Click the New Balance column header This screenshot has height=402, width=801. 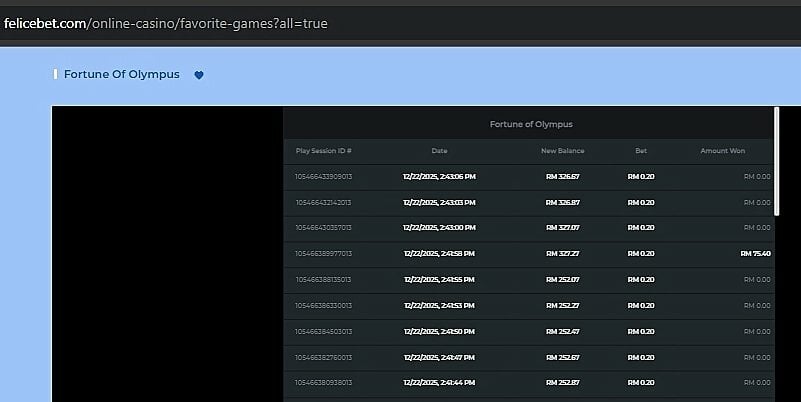tap(562, 151)
